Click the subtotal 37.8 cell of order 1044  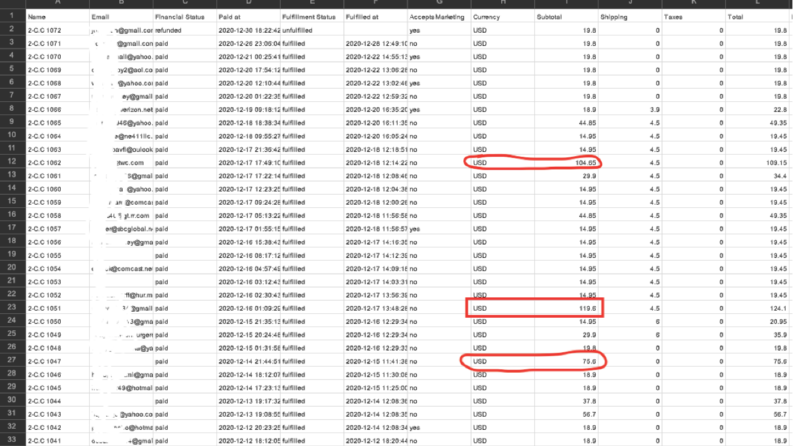[566, 401]
